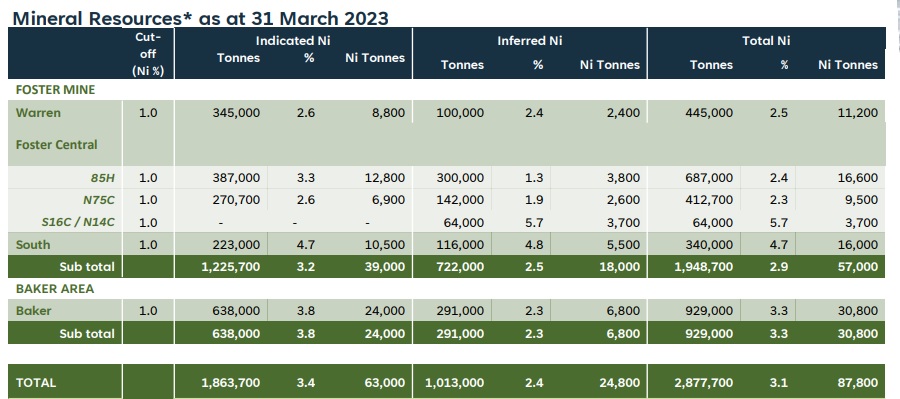
Task: Click the S16C / N14C row label
Action: [x=78, y=222]
